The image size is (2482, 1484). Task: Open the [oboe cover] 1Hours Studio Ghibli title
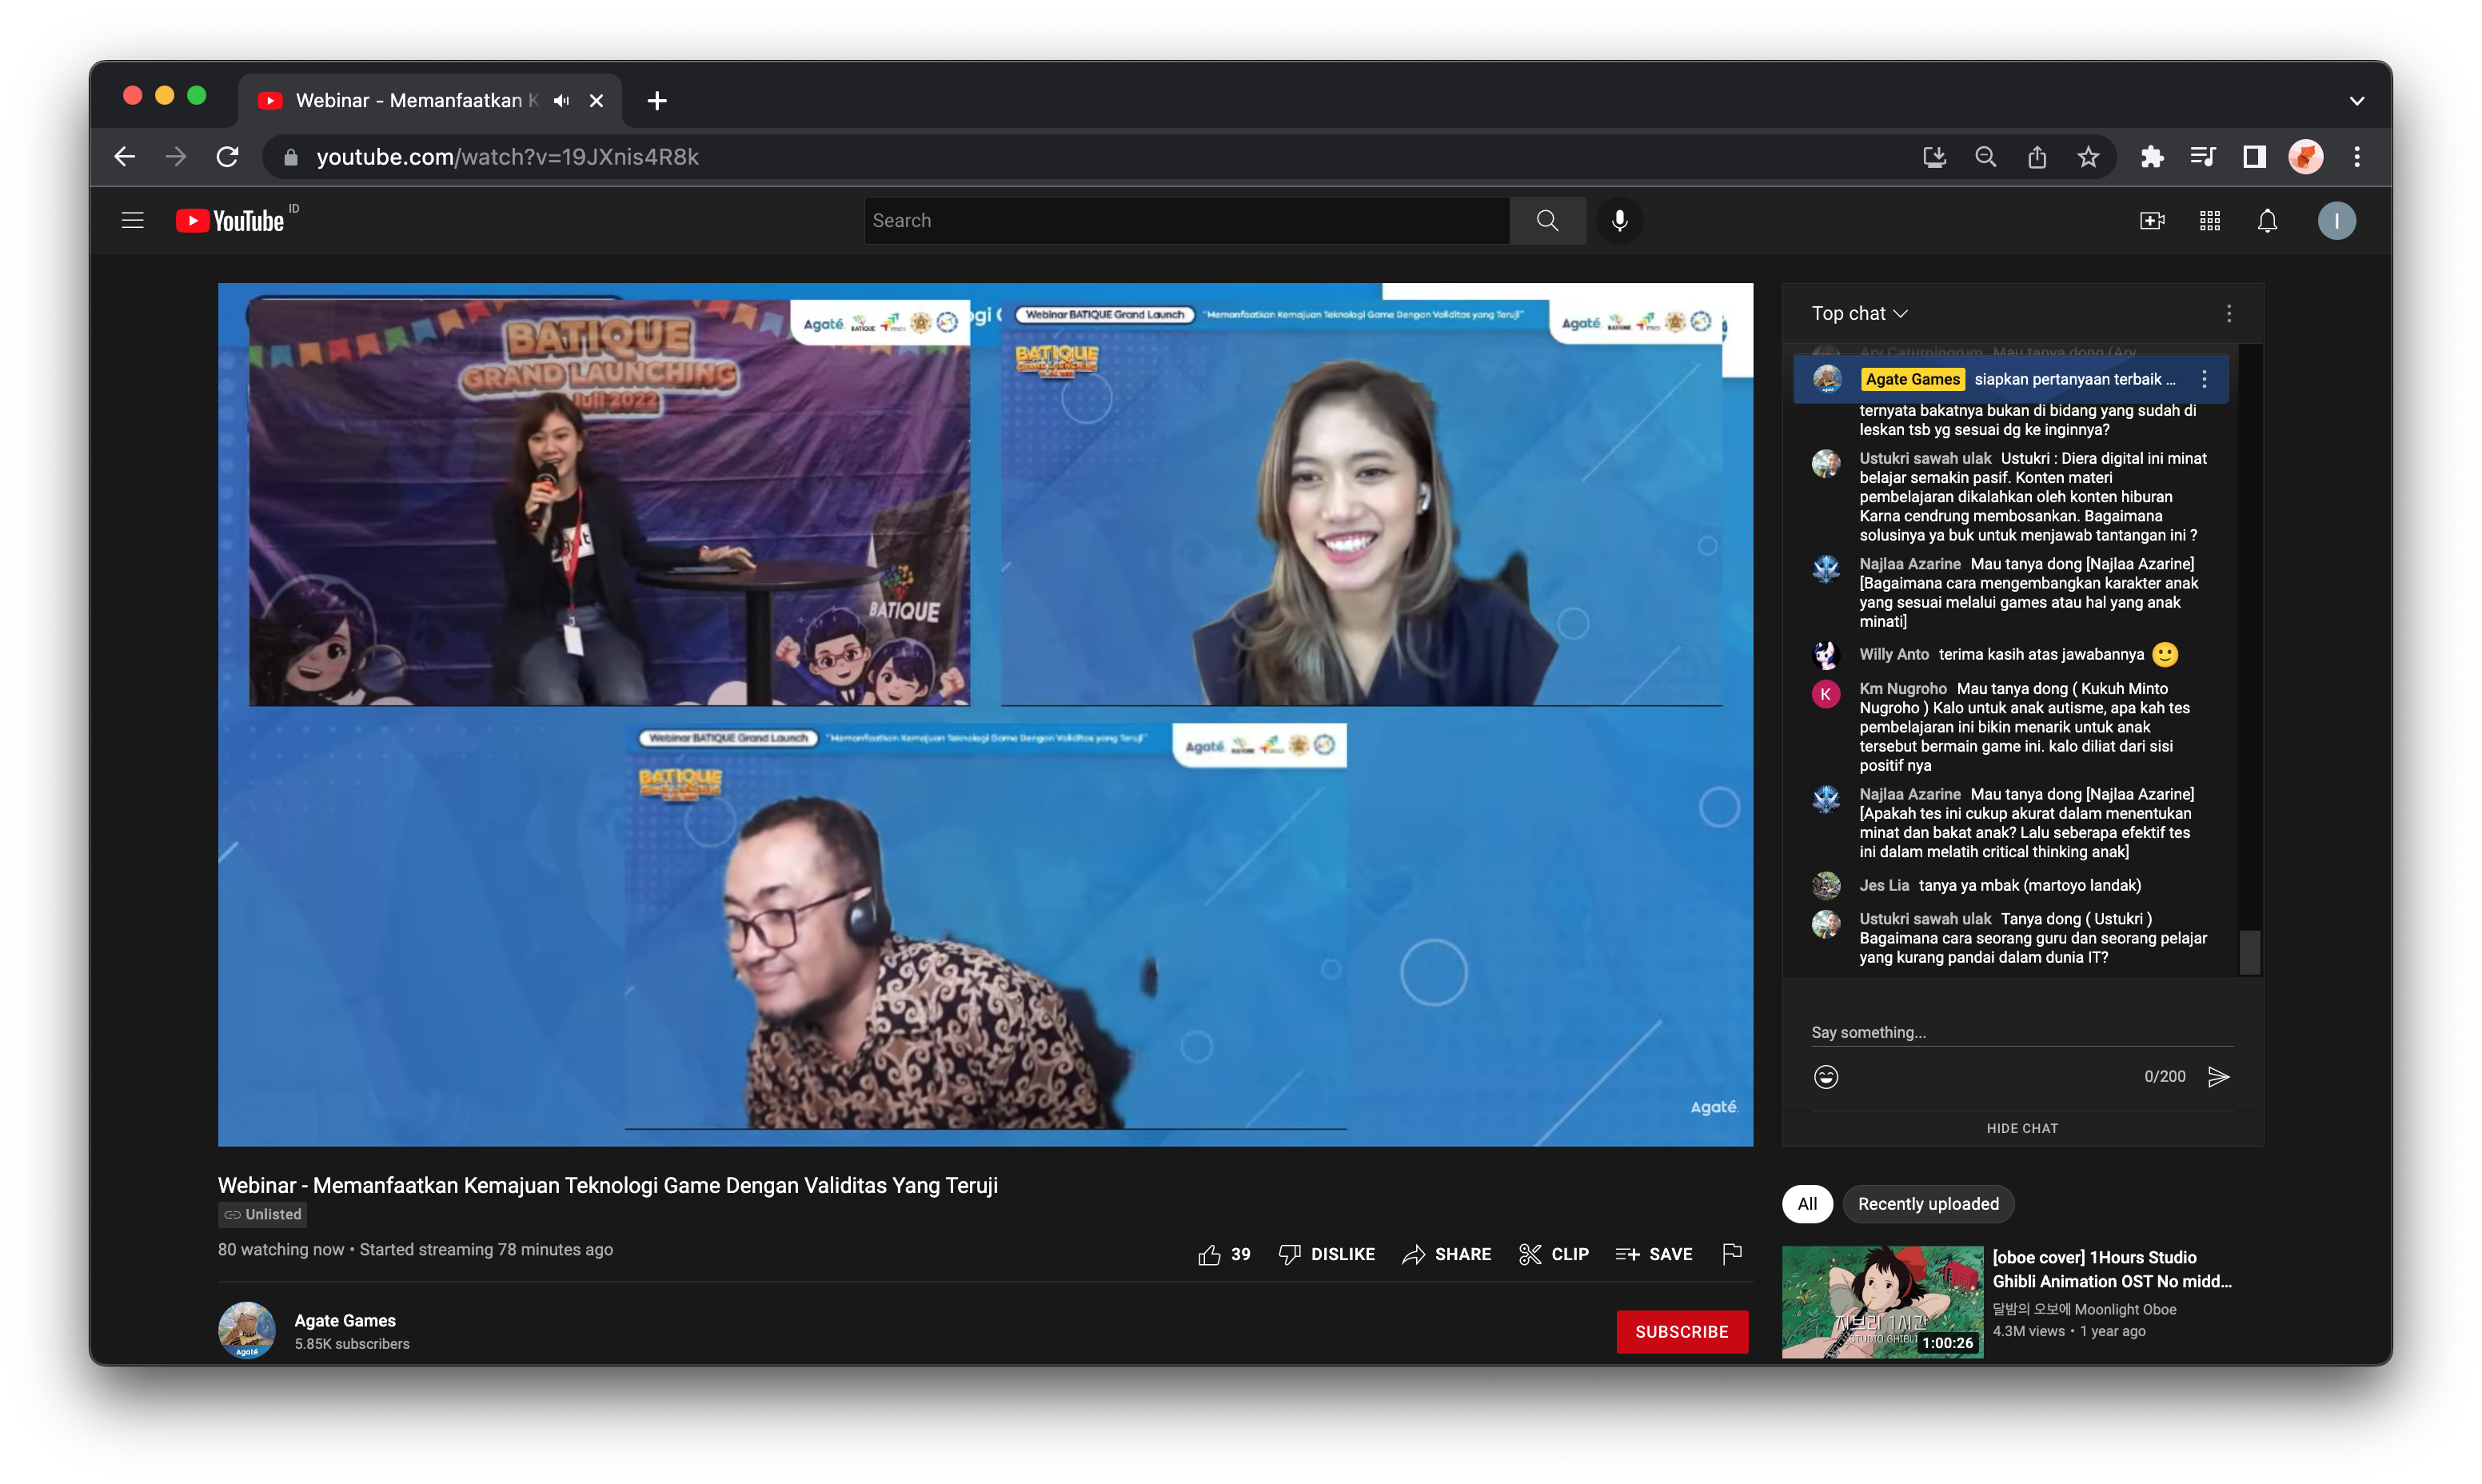(x=2111, y=1269)
